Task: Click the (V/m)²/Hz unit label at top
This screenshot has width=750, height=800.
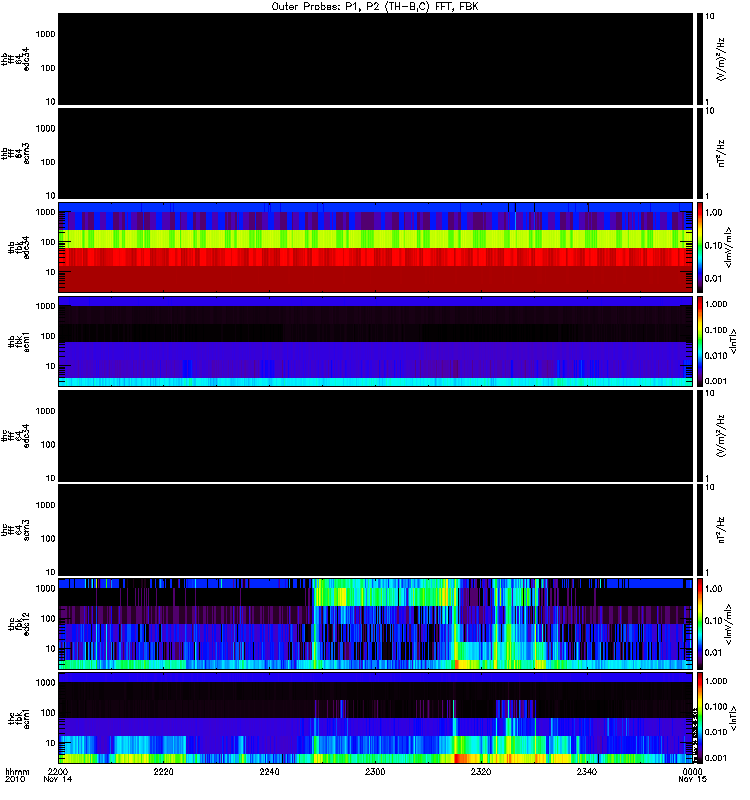Action: [x=720, y=59]
